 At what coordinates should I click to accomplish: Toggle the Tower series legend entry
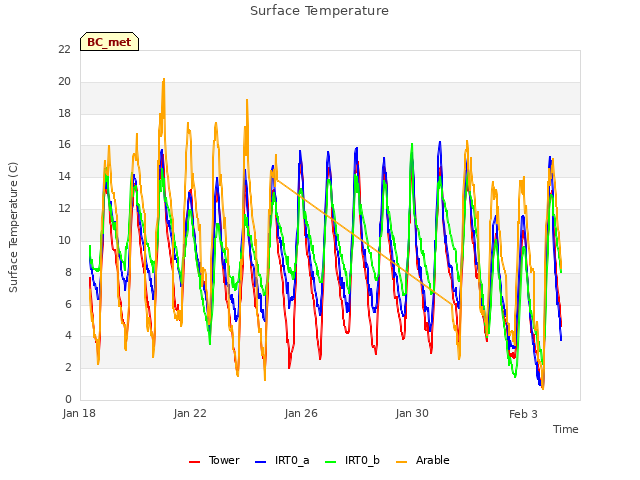click(x=214, y=460)
